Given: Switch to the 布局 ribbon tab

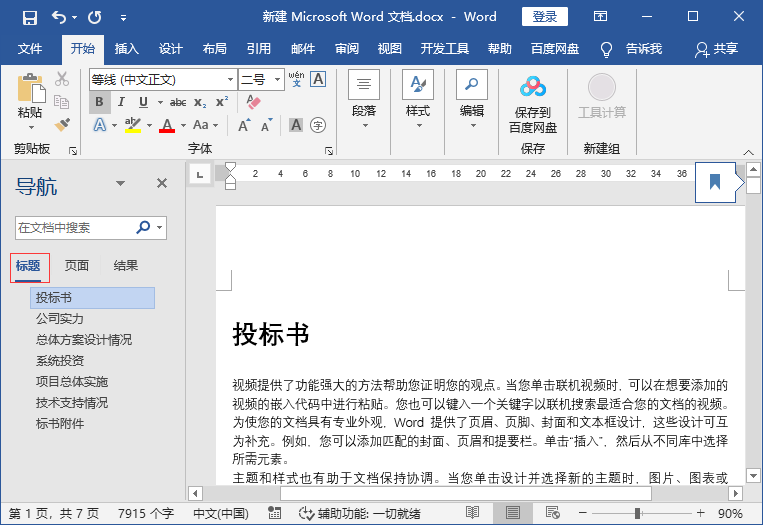Looking at the screenshot, I should tap(215, 49).
